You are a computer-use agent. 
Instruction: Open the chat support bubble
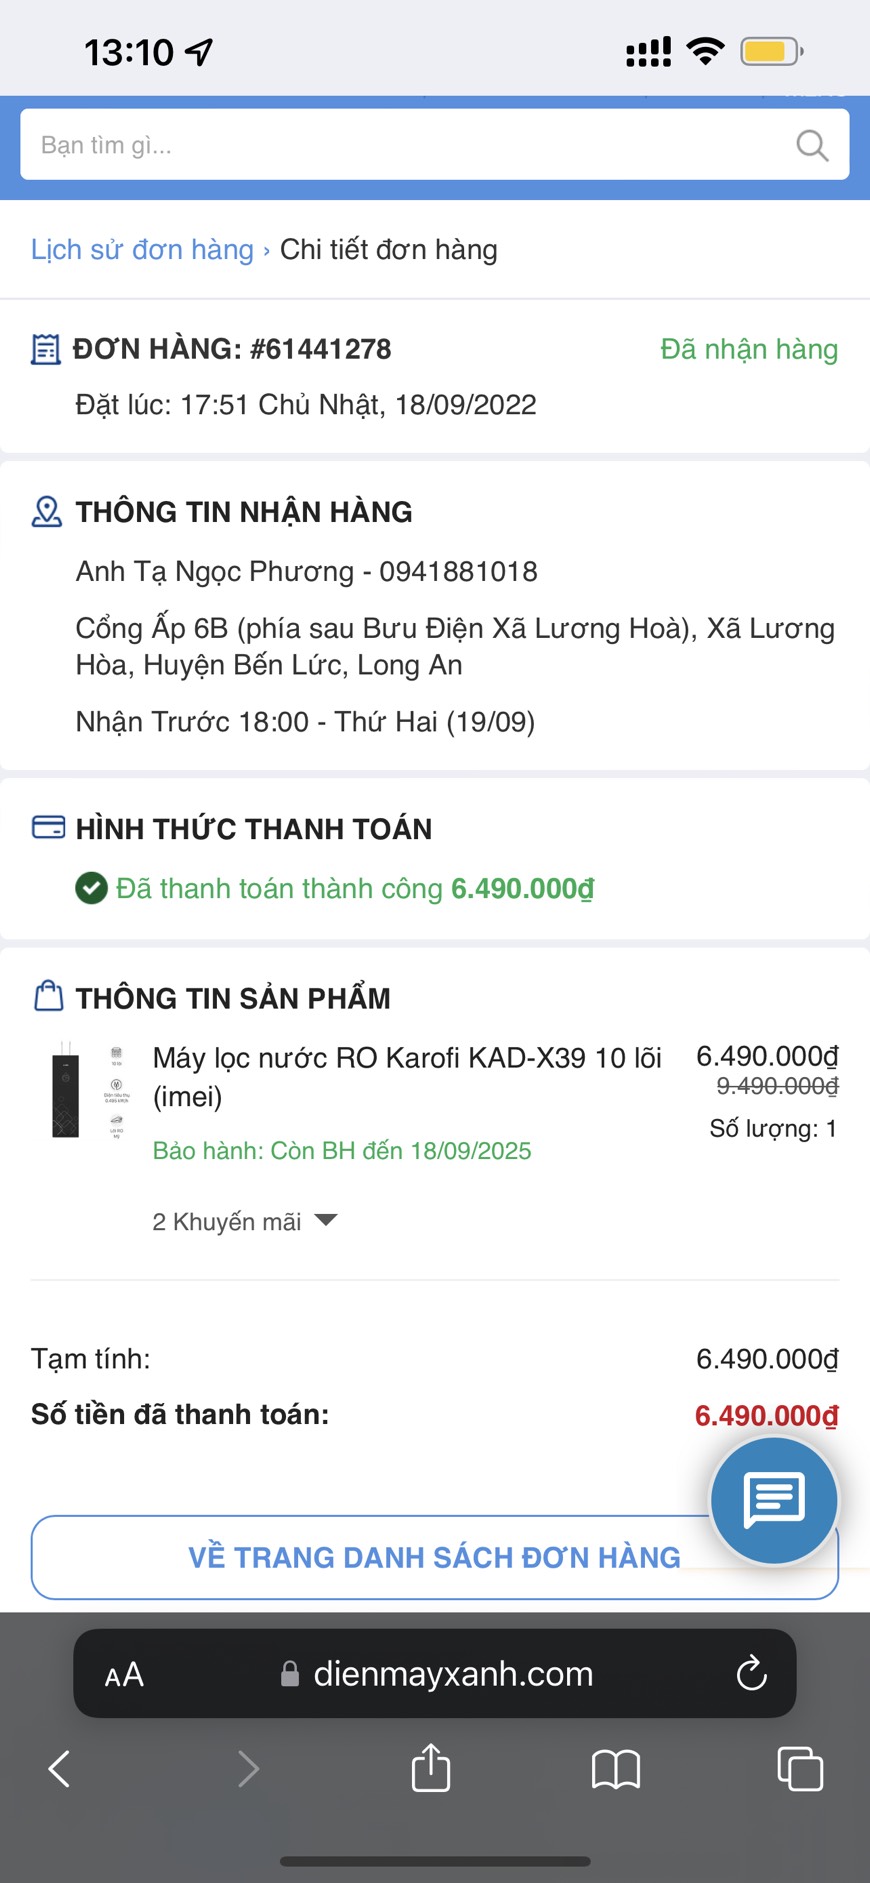pyautogui.click(x=773, y=1500)
